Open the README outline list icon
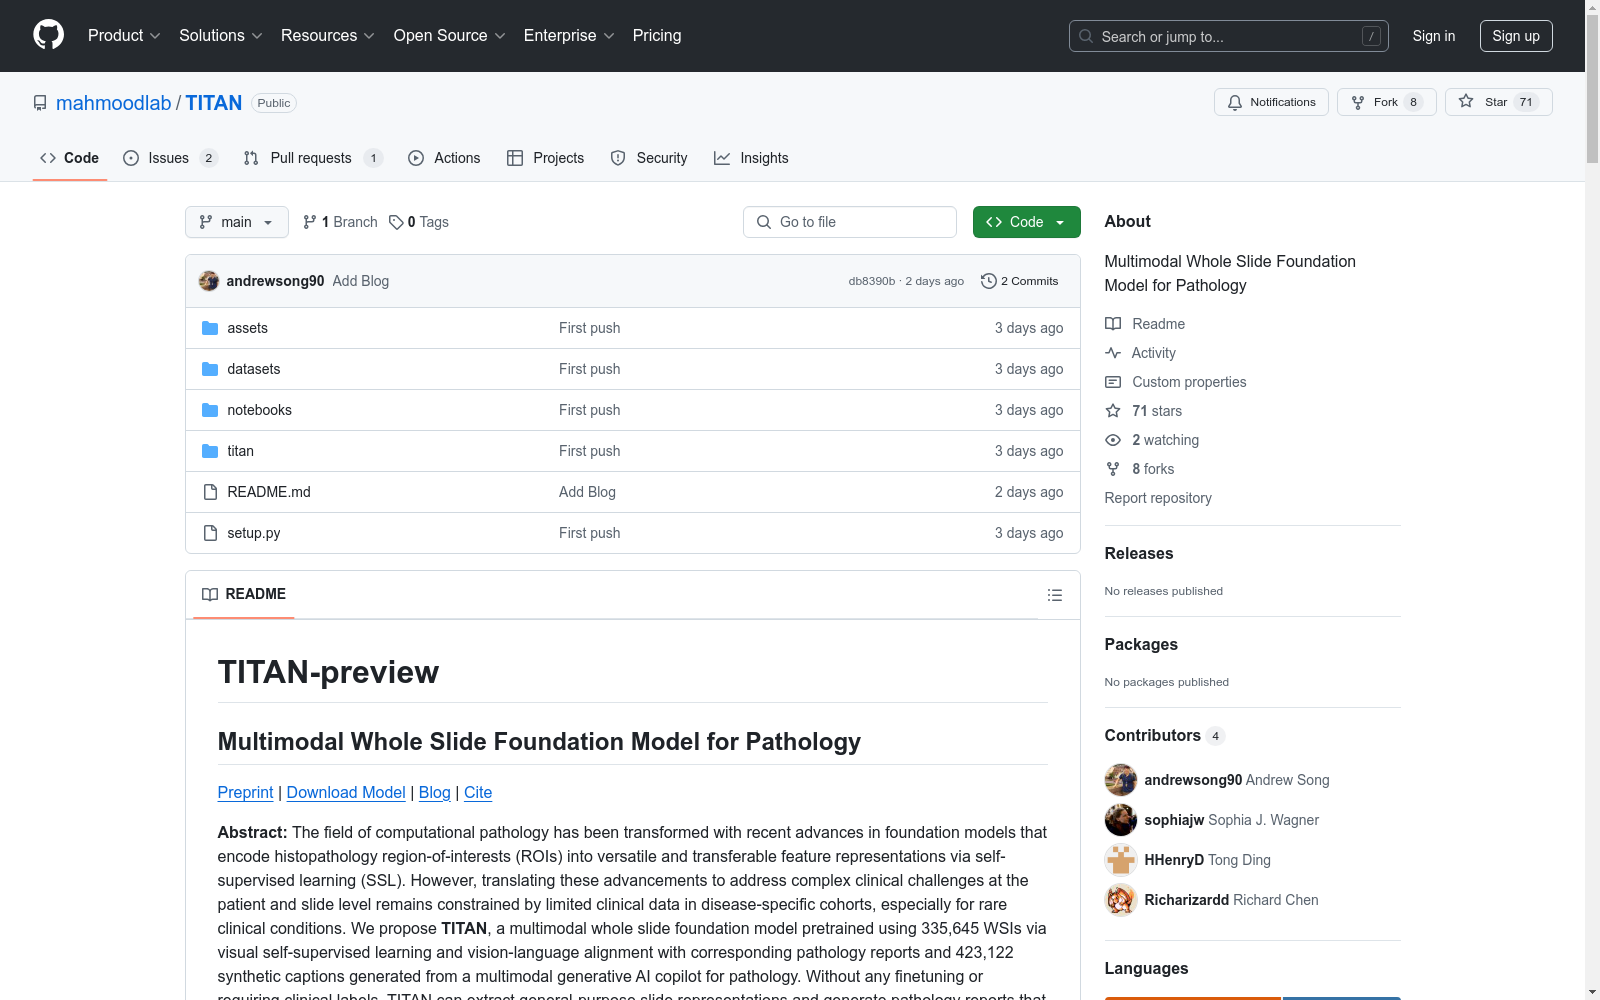Screen dimensions: 1600x1000 click(1054, 595)
